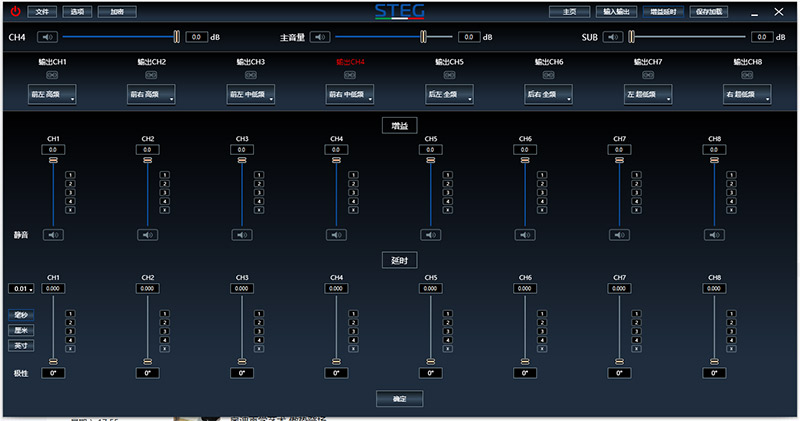Toggle CH2 polarity 0° button
Image resolution: width=800 pixels, height=421 pixels.
pos(147,373)
